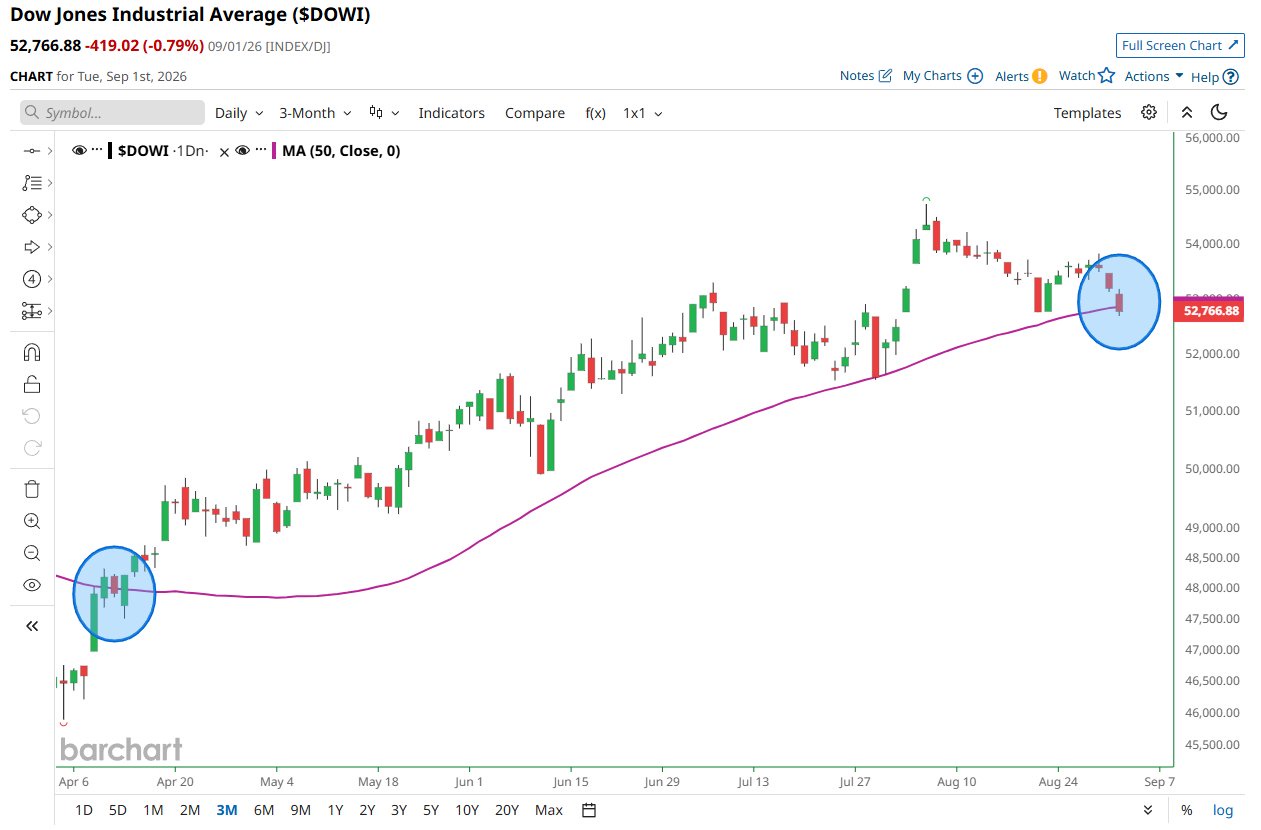Open Templates
Image resolution: width=1261 pixels, height=830 pixels.
coord(1087,113)
